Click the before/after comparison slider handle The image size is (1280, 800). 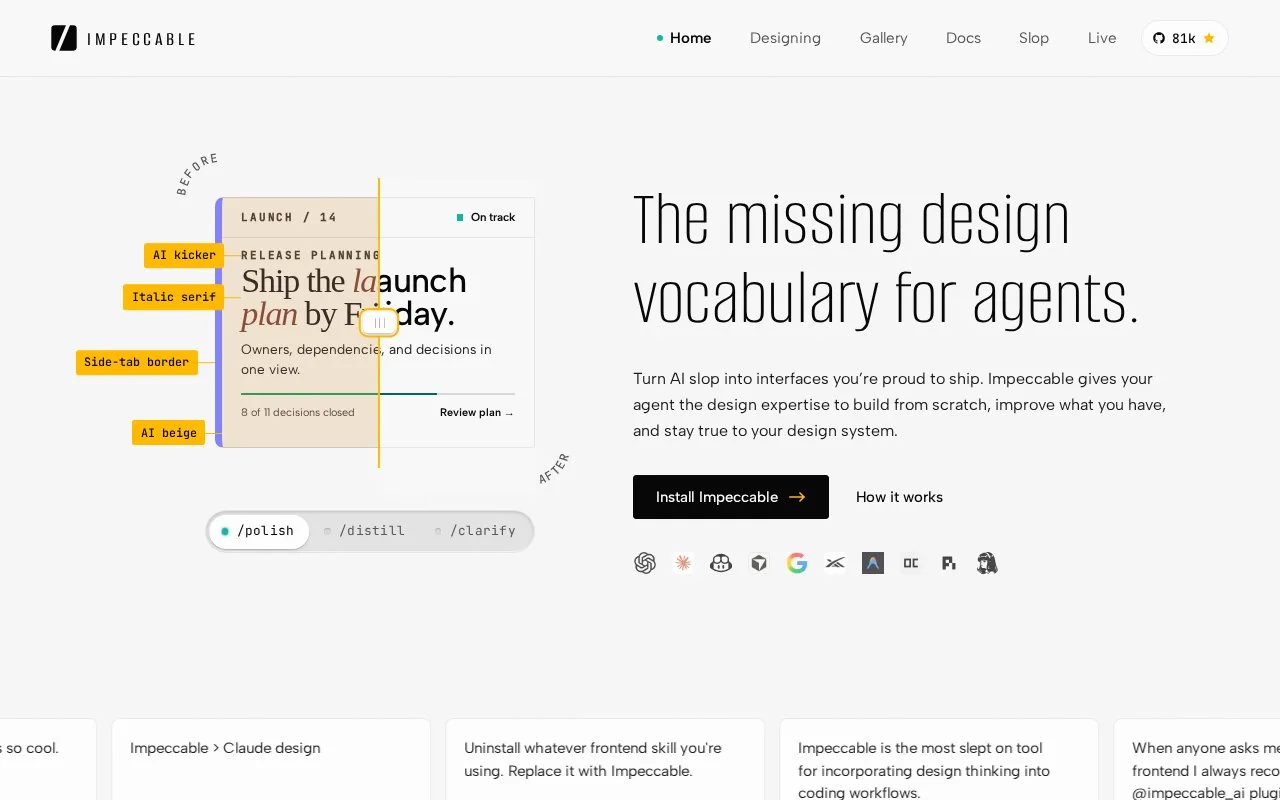pos(379,323)
